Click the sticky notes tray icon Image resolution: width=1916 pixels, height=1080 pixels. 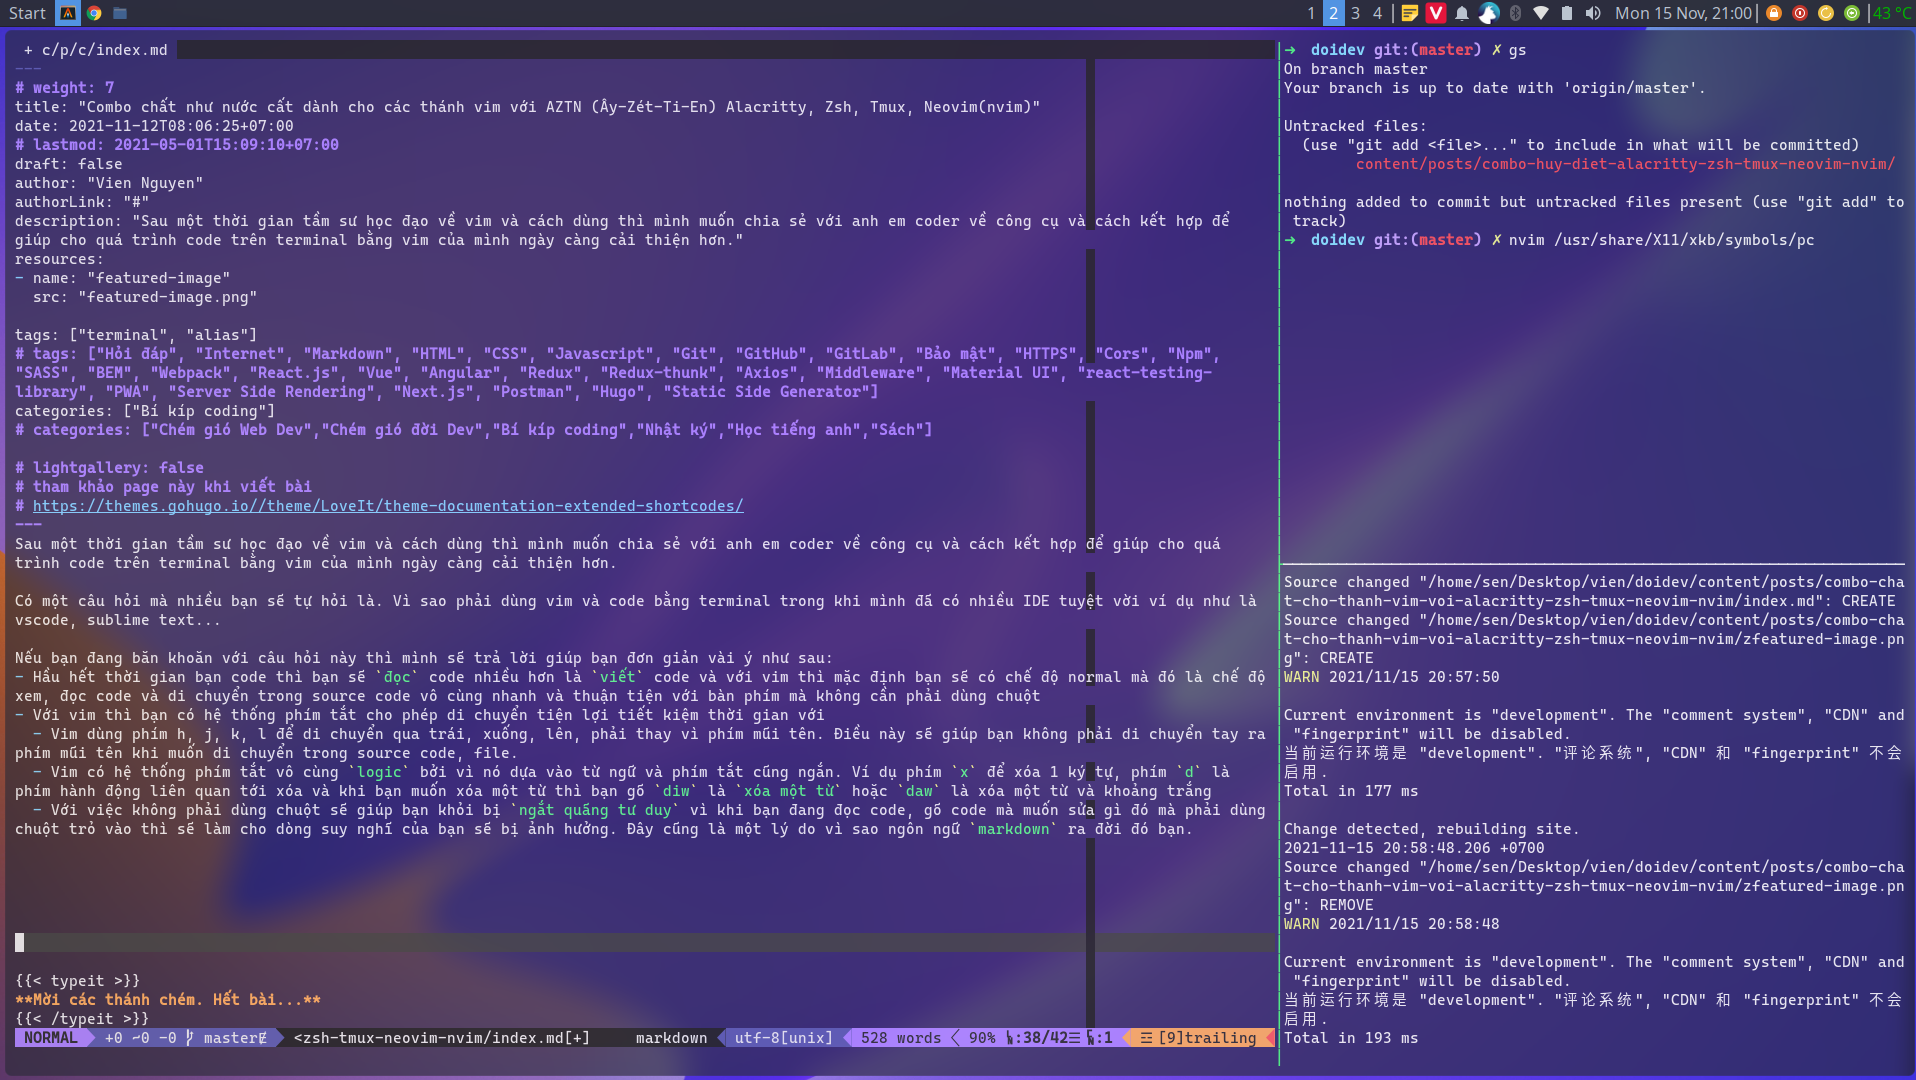1408,13
